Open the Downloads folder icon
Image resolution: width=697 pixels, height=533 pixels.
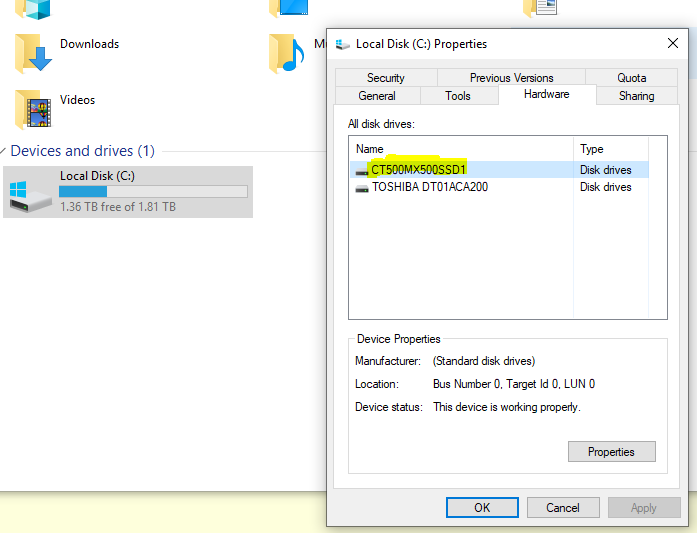tap(33, 53)
